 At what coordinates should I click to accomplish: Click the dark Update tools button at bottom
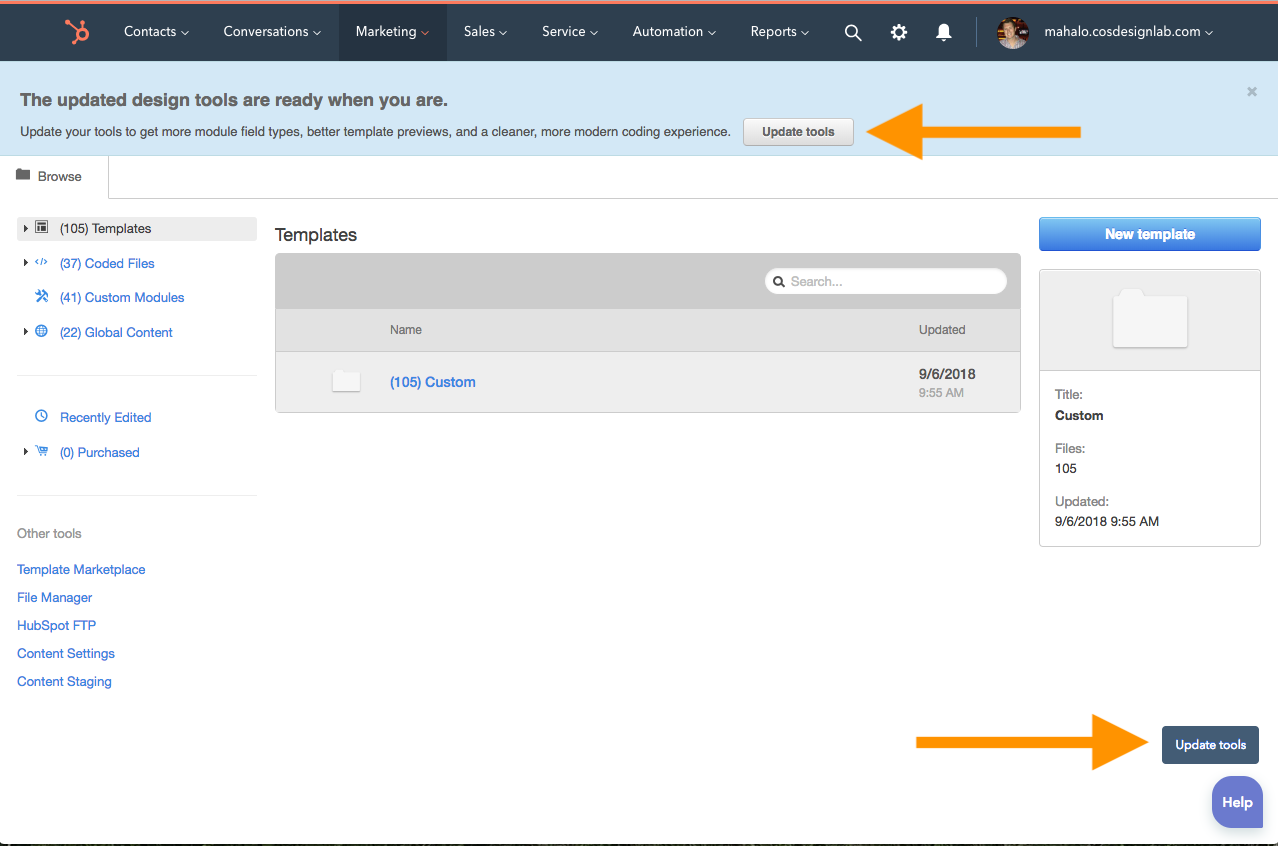point(1210,745)
